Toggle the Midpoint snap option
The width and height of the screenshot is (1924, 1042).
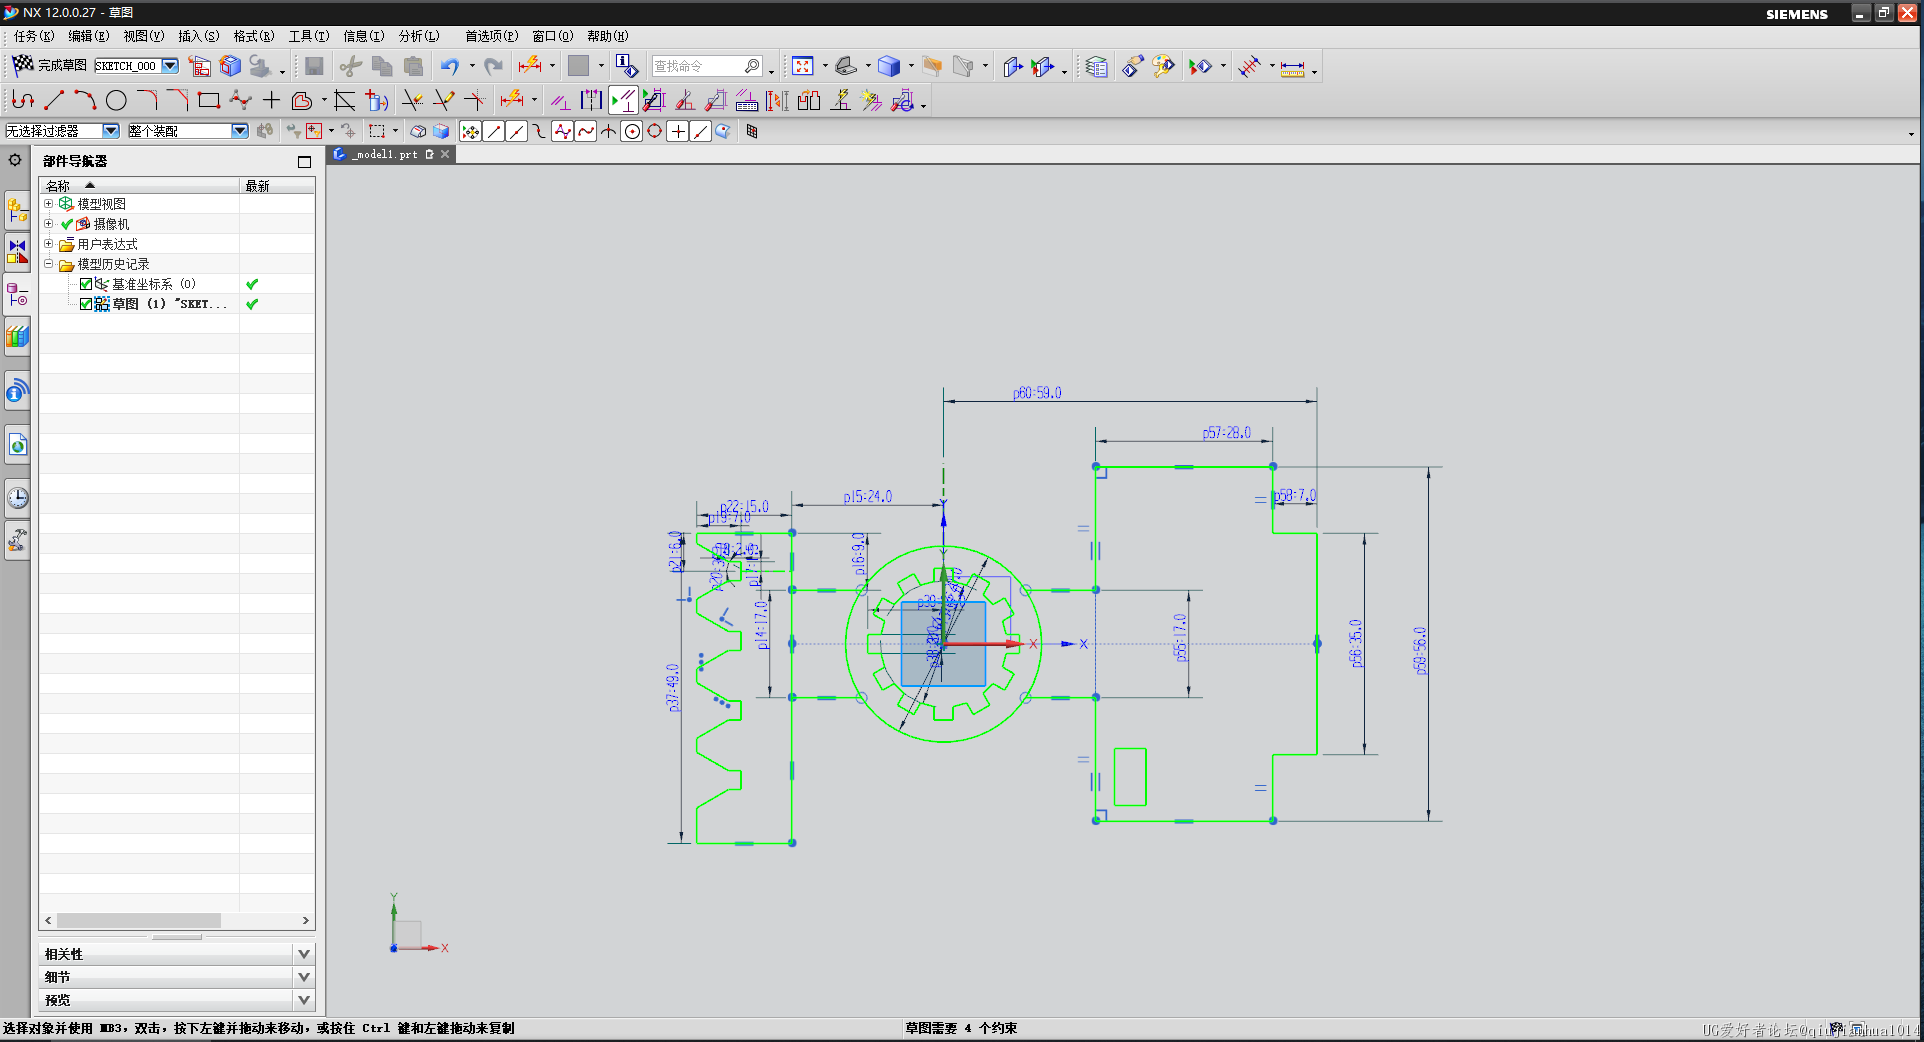[x=517, y=131]
